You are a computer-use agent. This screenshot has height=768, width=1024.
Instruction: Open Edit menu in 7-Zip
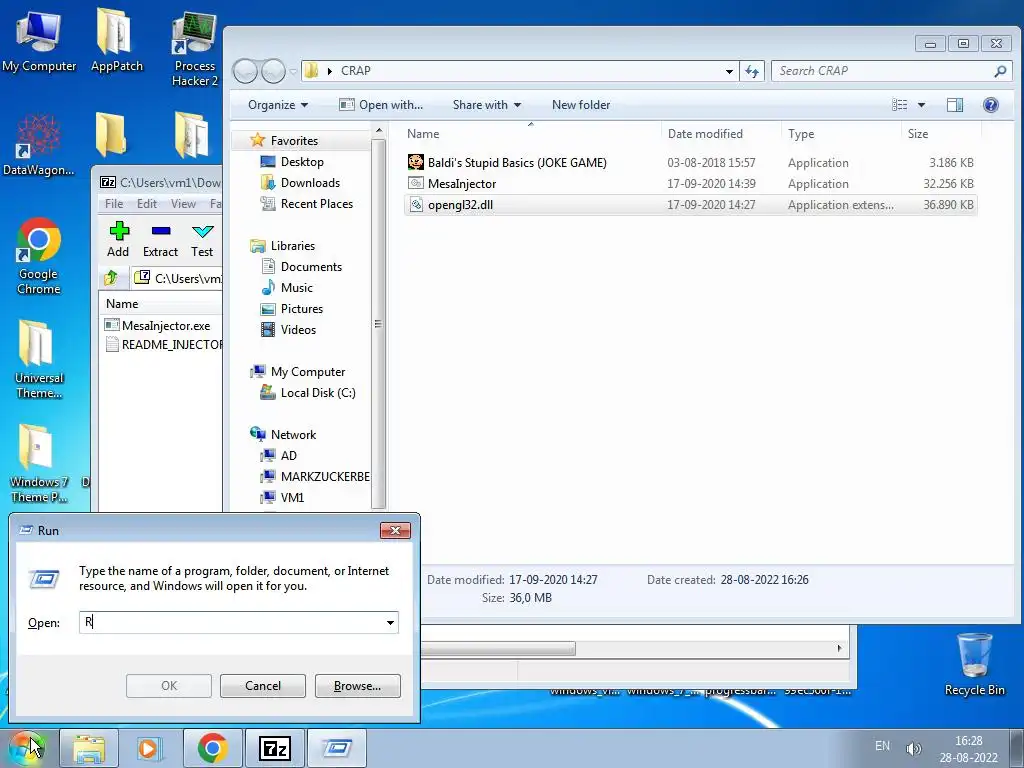tap(146, 204)
